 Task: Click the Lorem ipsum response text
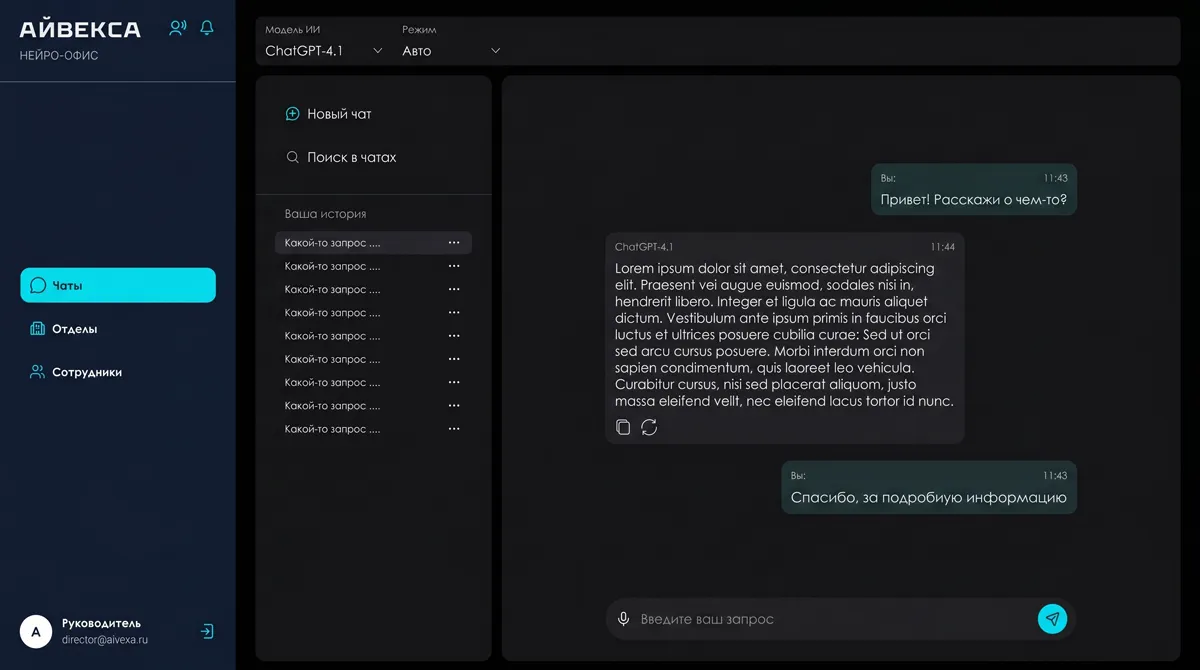[x=784, y=335]
